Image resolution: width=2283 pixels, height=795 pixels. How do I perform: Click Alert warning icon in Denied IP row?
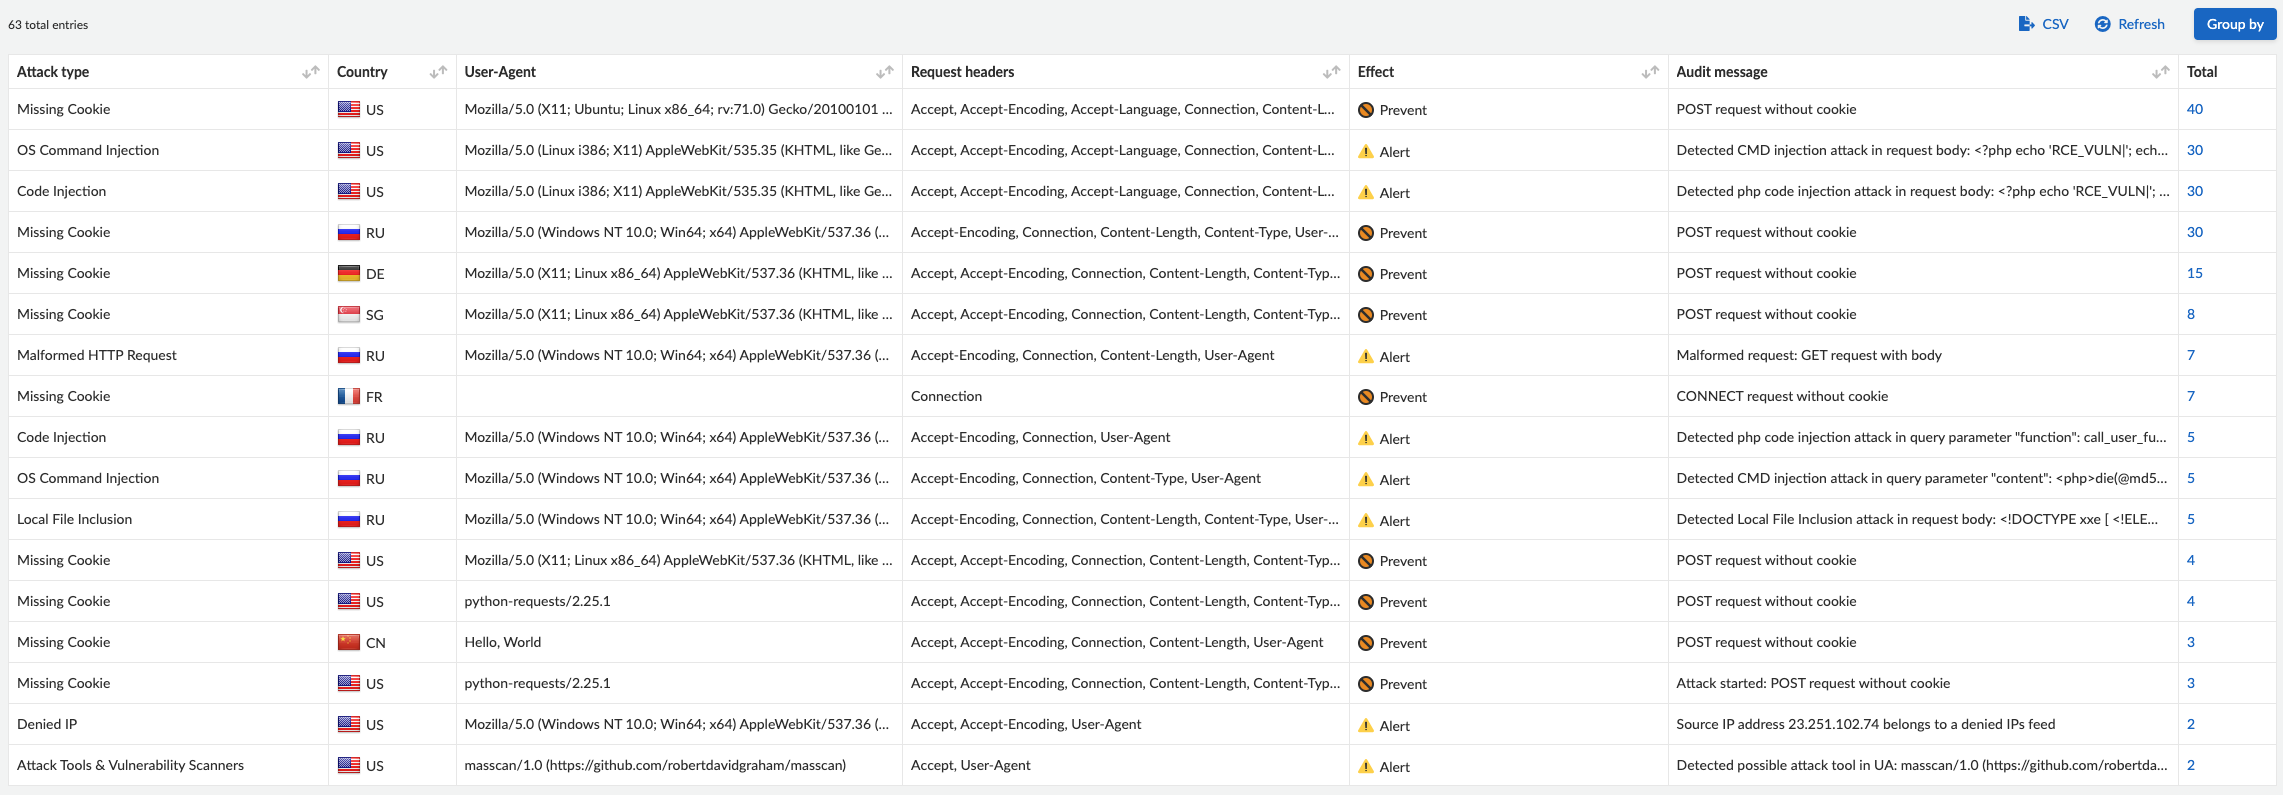click(x=1366, y=726)
